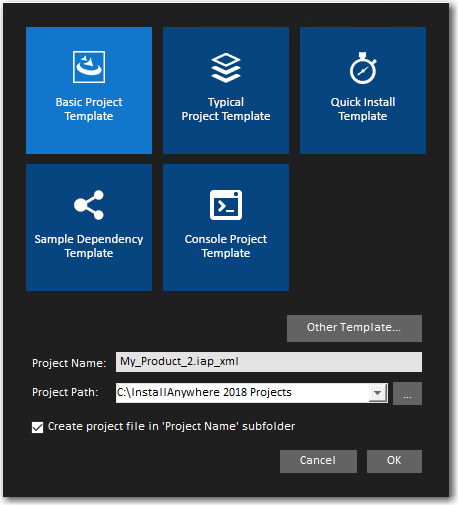Choose the 'Typical Project Template' label text

click(x=226, y=109)
